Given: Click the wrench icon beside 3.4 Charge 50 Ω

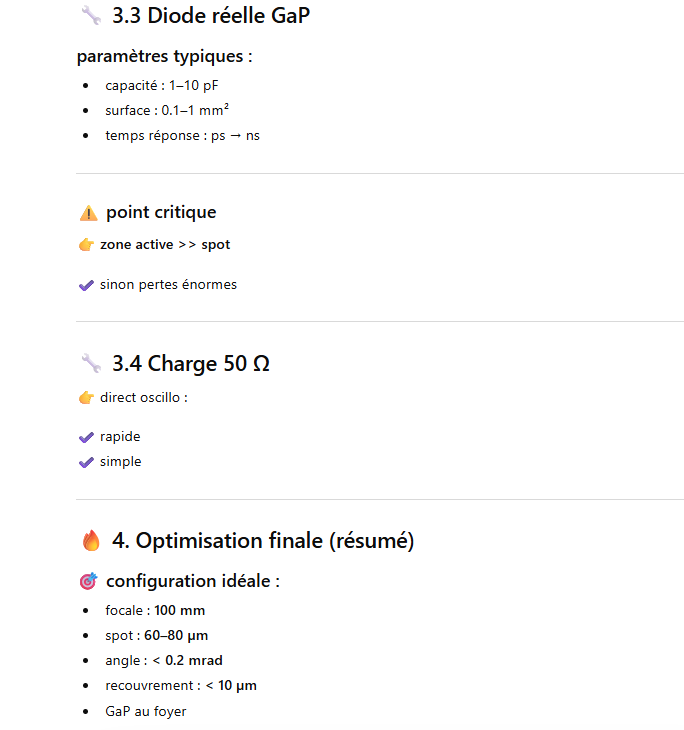Looking at the screenshot, I should click(x=91, y=364).
